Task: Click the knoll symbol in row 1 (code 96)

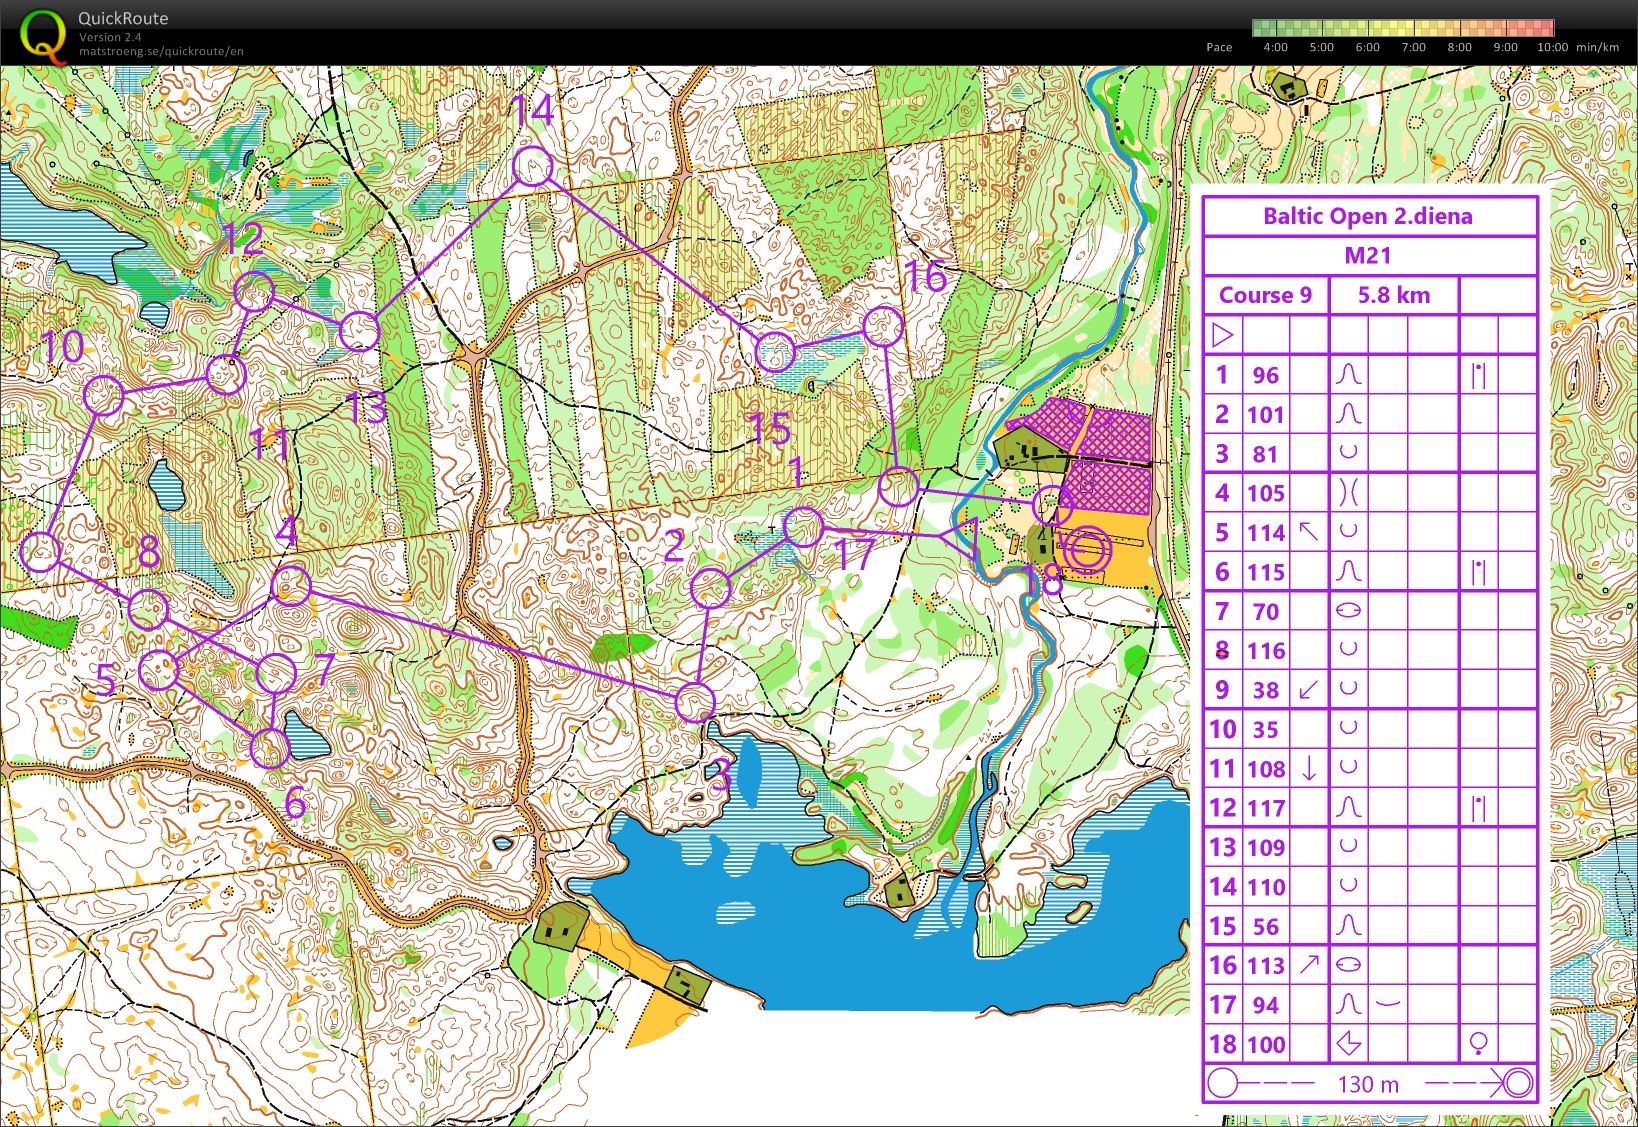Action: point(1348,375)
